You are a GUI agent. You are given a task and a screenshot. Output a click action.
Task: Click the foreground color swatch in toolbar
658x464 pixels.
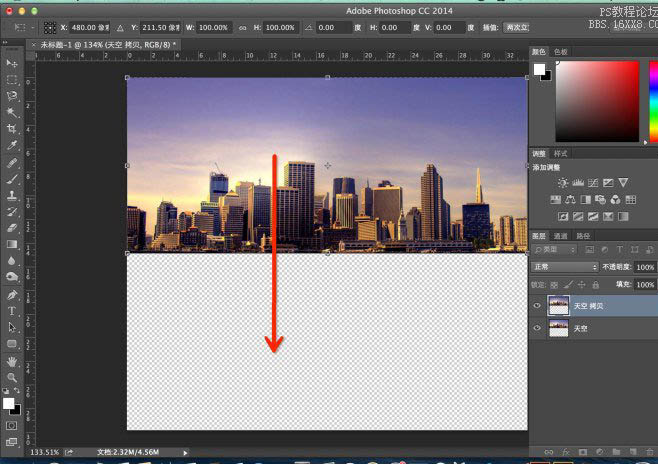(8, 403)
